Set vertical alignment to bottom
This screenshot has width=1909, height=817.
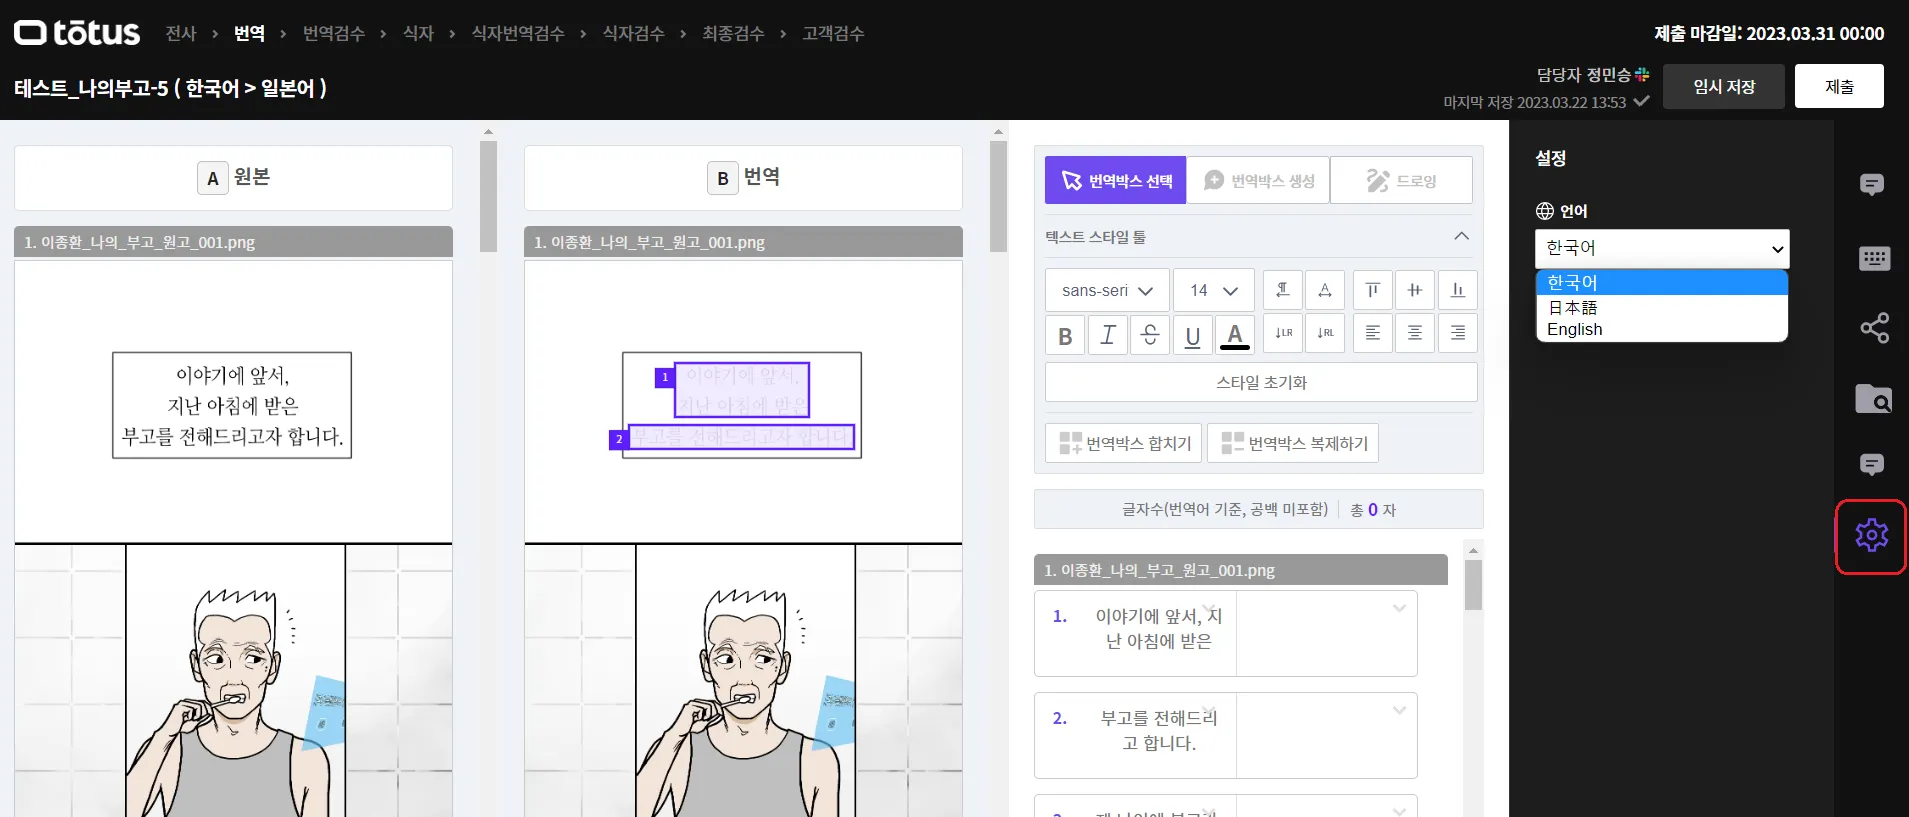click(1458, 290)
